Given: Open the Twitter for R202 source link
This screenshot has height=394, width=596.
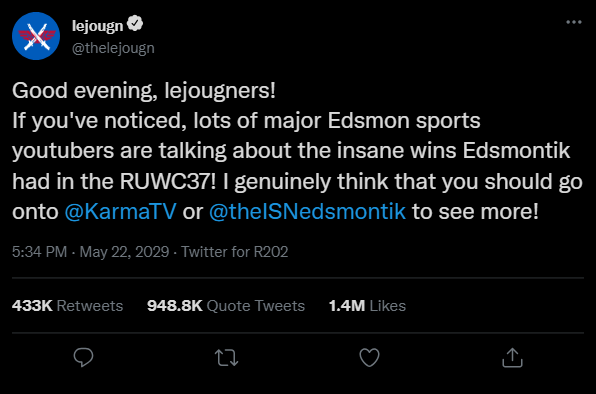Looking at the screenshot, I should [x=235, y=252].
